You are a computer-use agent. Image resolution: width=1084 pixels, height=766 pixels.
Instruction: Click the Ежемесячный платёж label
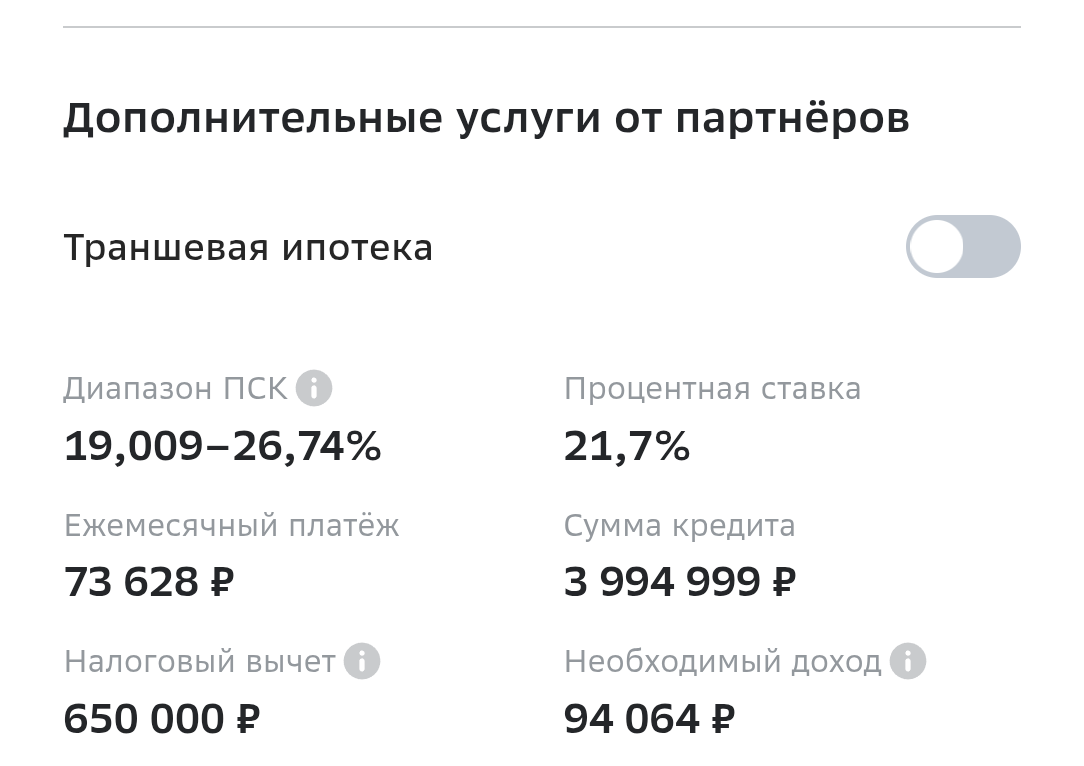click(231, 525)
